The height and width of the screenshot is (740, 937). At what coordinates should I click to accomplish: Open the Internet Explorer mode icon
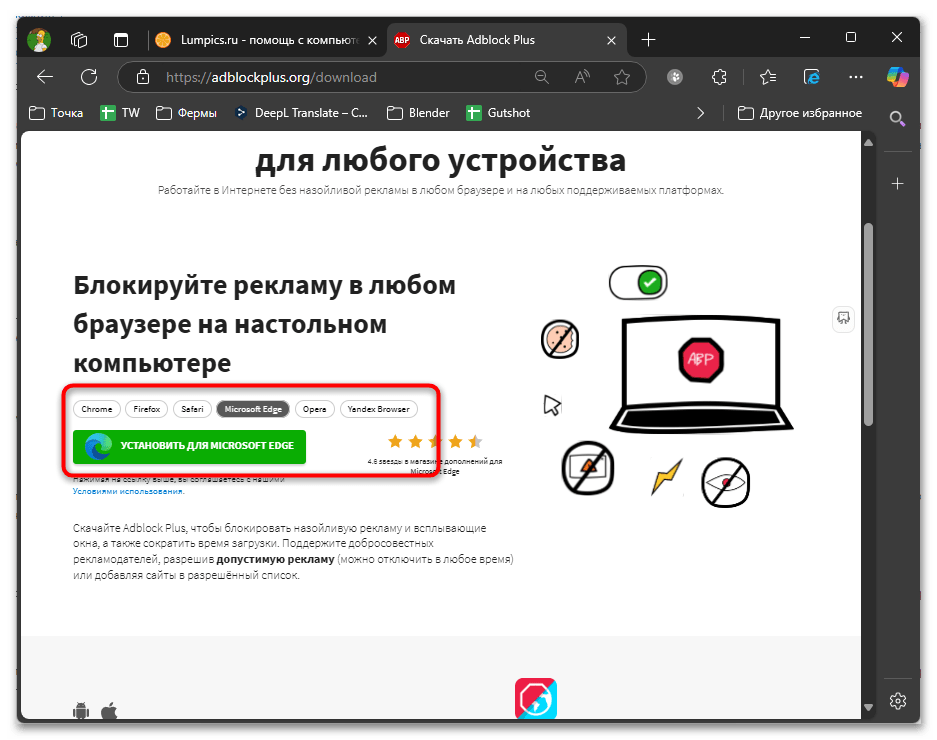[812, 77]
